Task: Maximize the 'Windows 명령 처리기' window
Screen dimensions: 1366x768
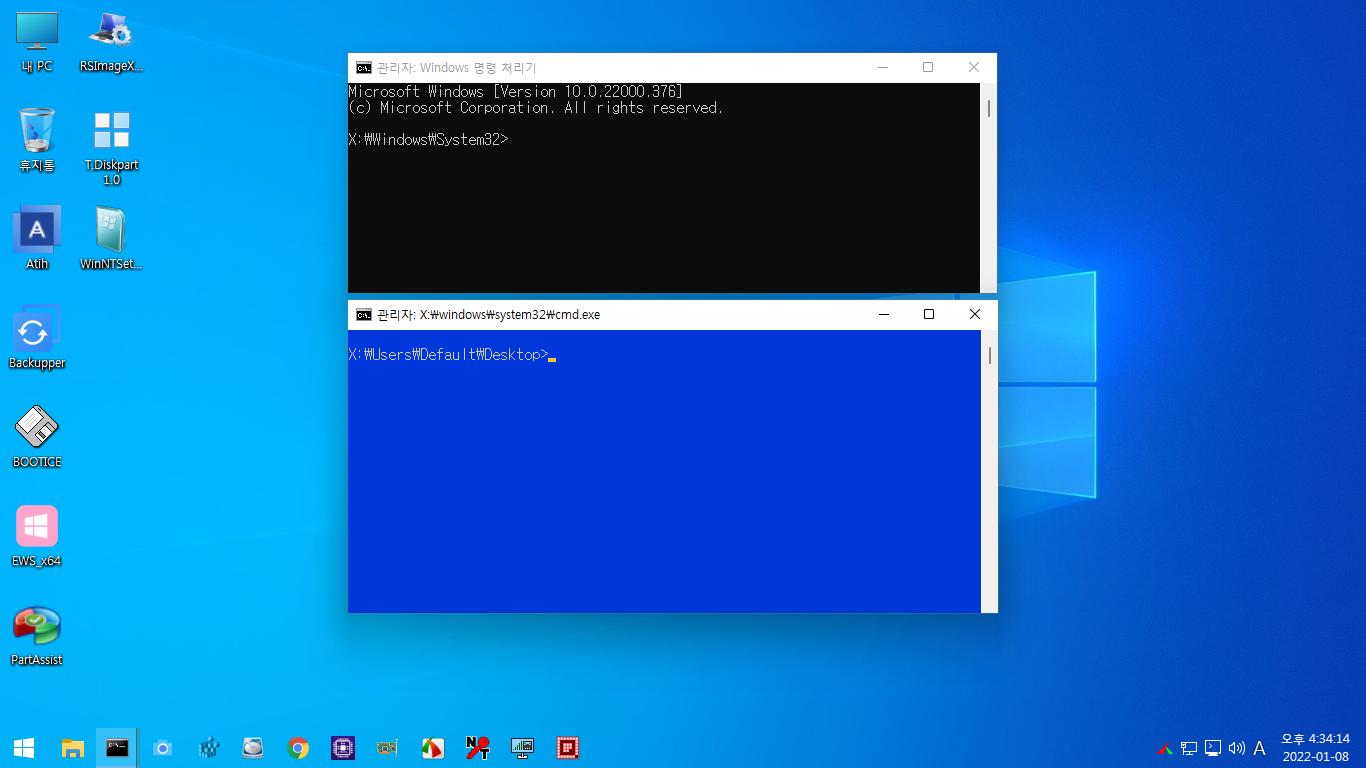Action: [928, 68]
